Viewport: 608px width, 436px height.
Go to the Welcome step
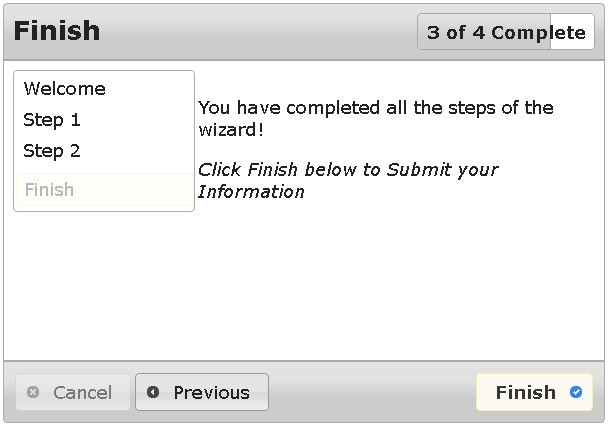[64, 89]
